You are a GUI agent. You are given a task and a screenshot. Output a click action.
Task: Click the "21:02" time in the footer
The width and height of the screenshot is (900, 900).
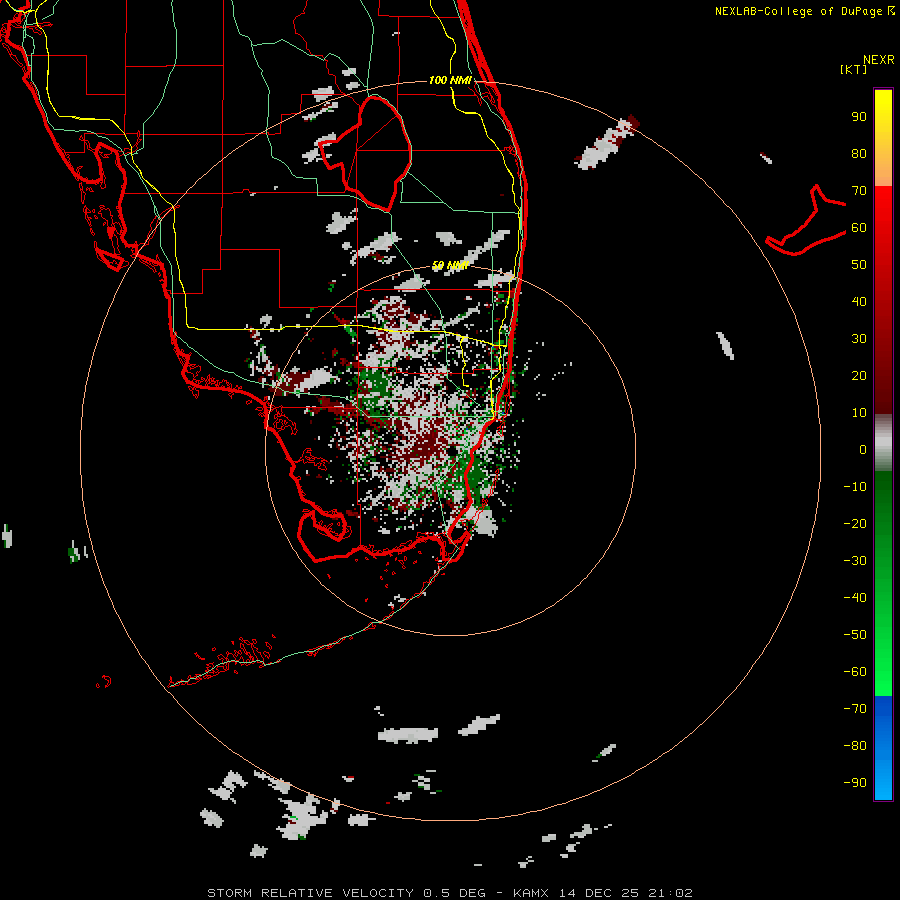[670, 893]
